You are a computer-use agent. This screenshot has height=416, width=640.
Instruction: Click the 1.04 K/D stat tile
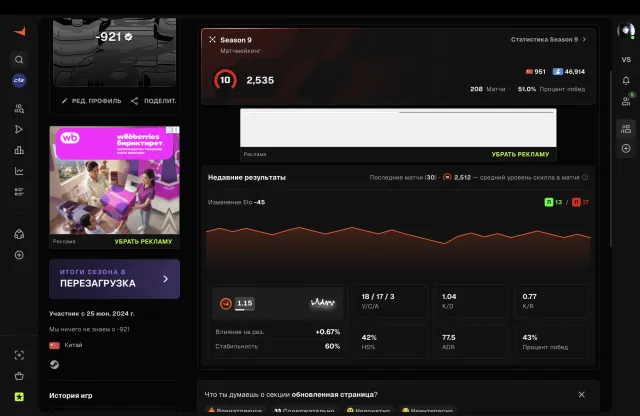(471, 301)
